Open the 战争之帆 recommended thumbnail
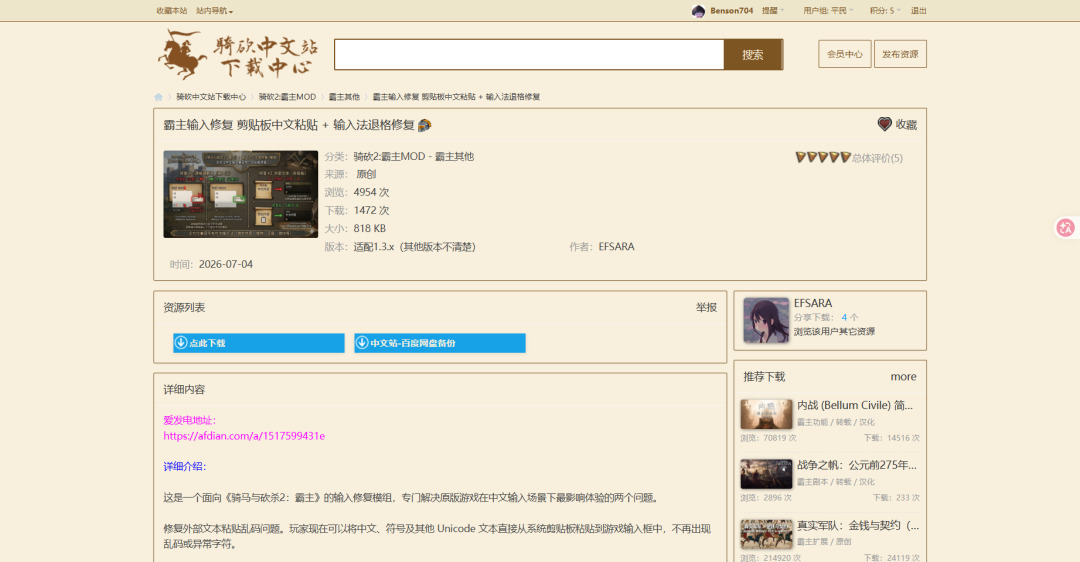 766,475
